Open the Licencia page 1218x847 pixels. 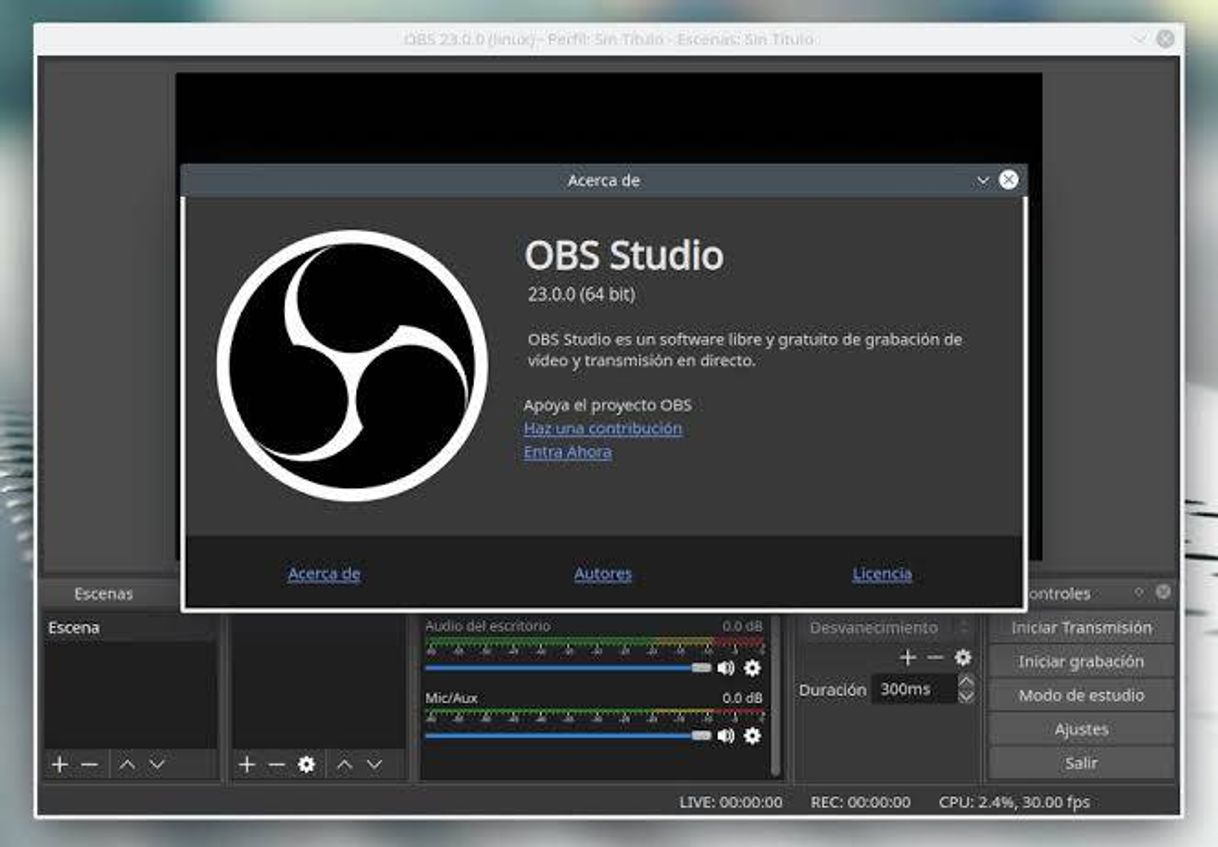[881, 574]
